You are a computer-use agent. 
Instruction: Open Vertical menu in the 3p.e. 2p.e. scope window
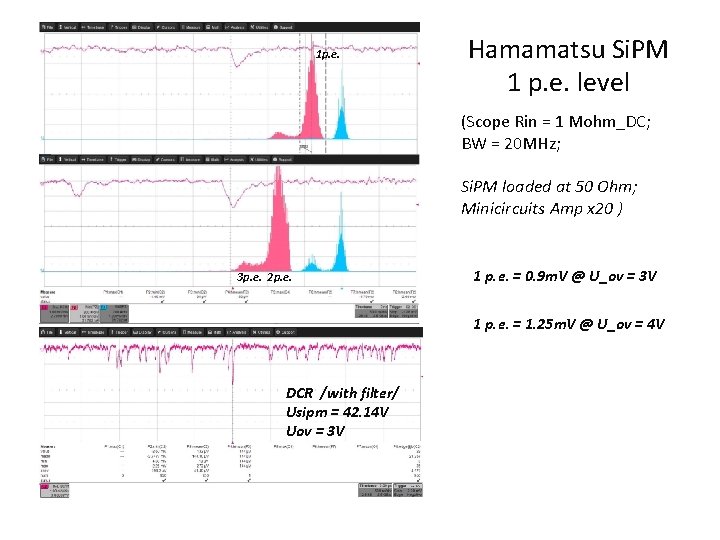68,160
